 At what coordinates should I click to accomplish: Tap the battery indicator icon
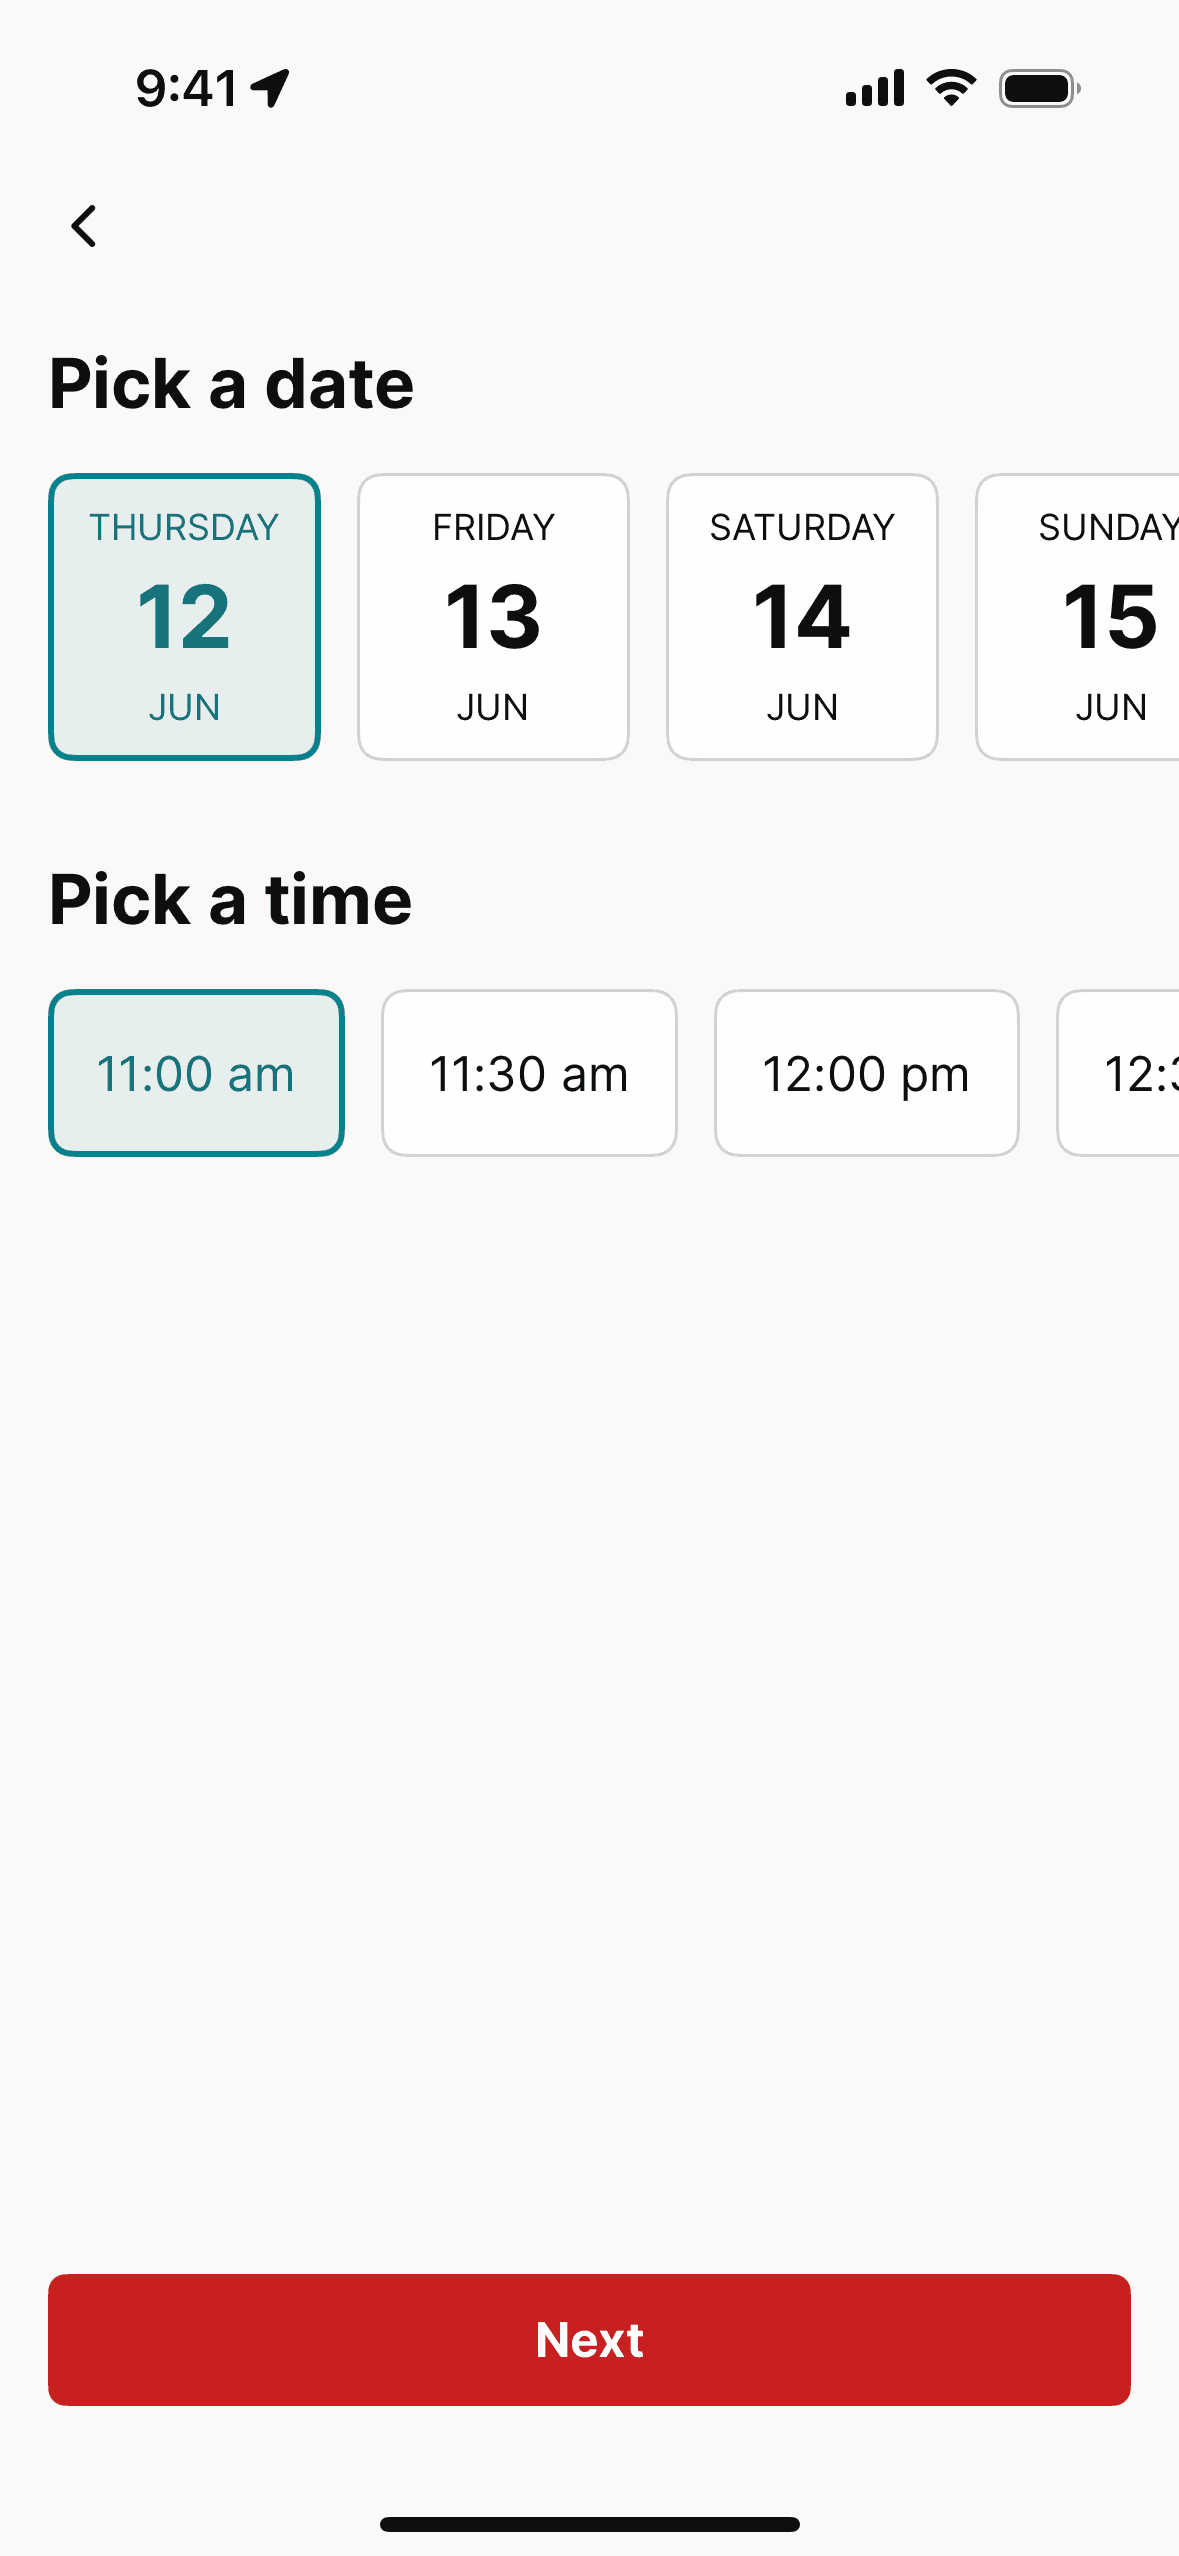(1039, 89)
